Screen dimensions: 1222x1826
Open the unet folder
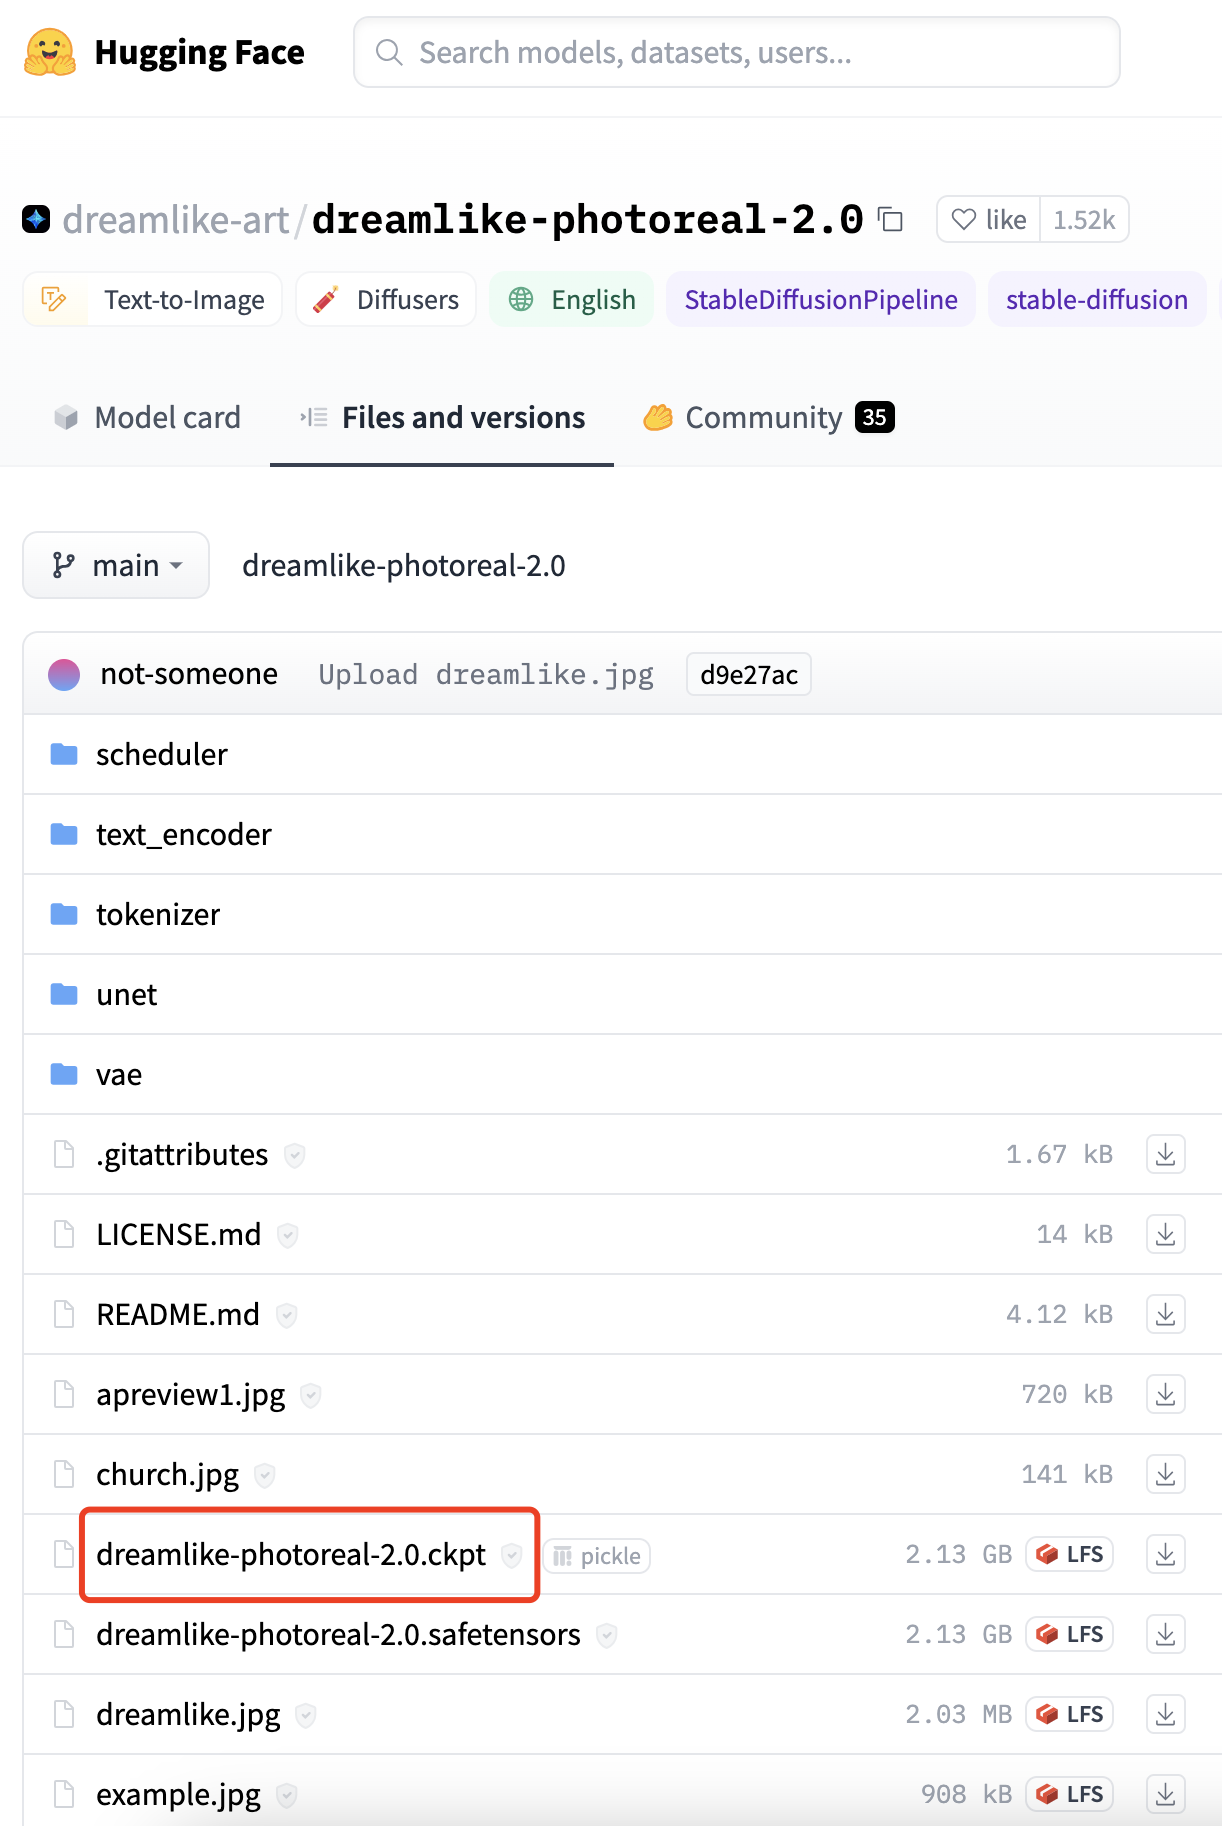pos(127,994)
